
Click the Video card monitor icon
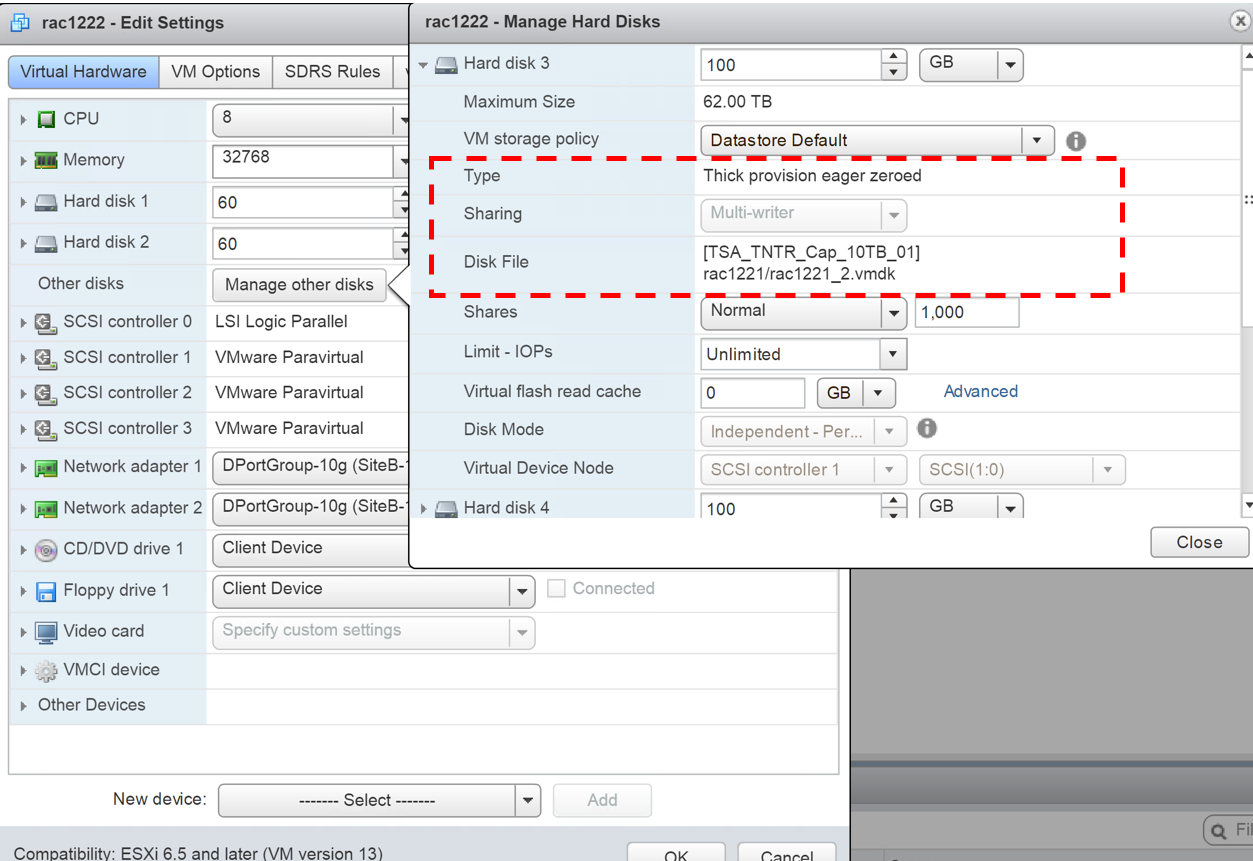(x=46, y=632)
